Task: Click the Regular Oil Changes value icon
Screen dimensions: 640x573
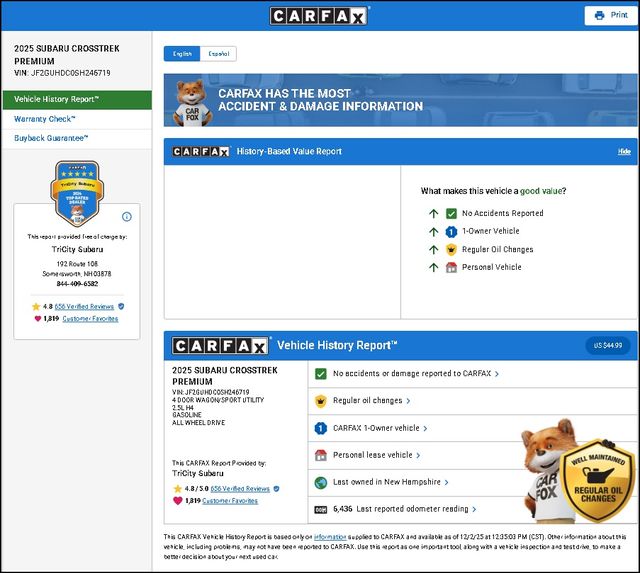Action: point(452,249)
